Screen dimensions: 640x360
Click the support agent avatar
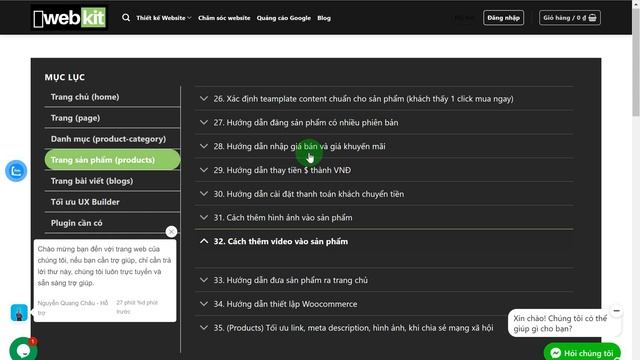coord(19,313)
